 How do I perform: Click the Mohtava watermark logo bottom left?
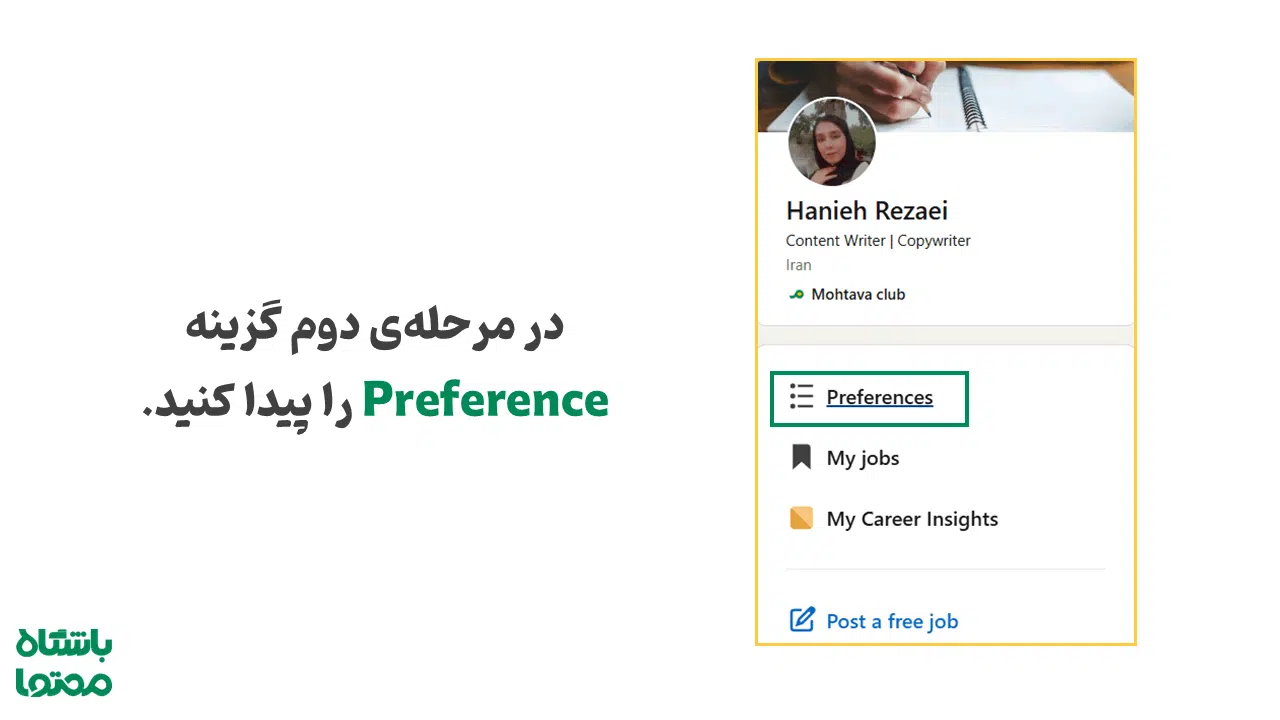[63, 660]
